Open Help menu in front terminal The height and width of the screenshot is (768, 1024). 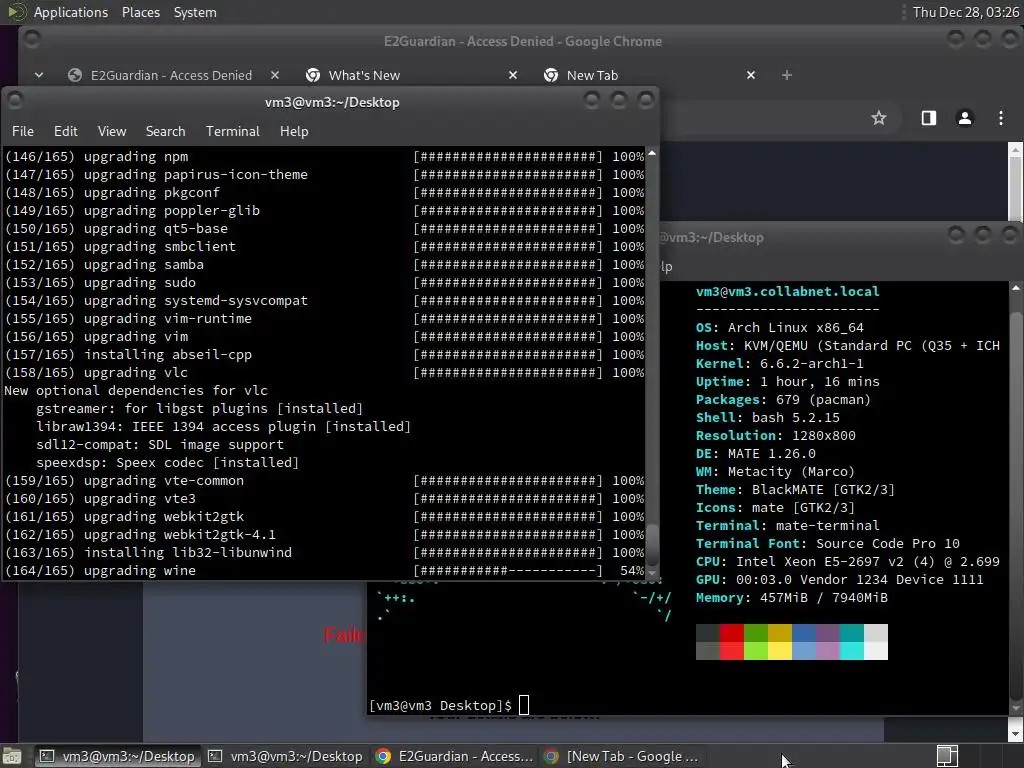[294, 131]
